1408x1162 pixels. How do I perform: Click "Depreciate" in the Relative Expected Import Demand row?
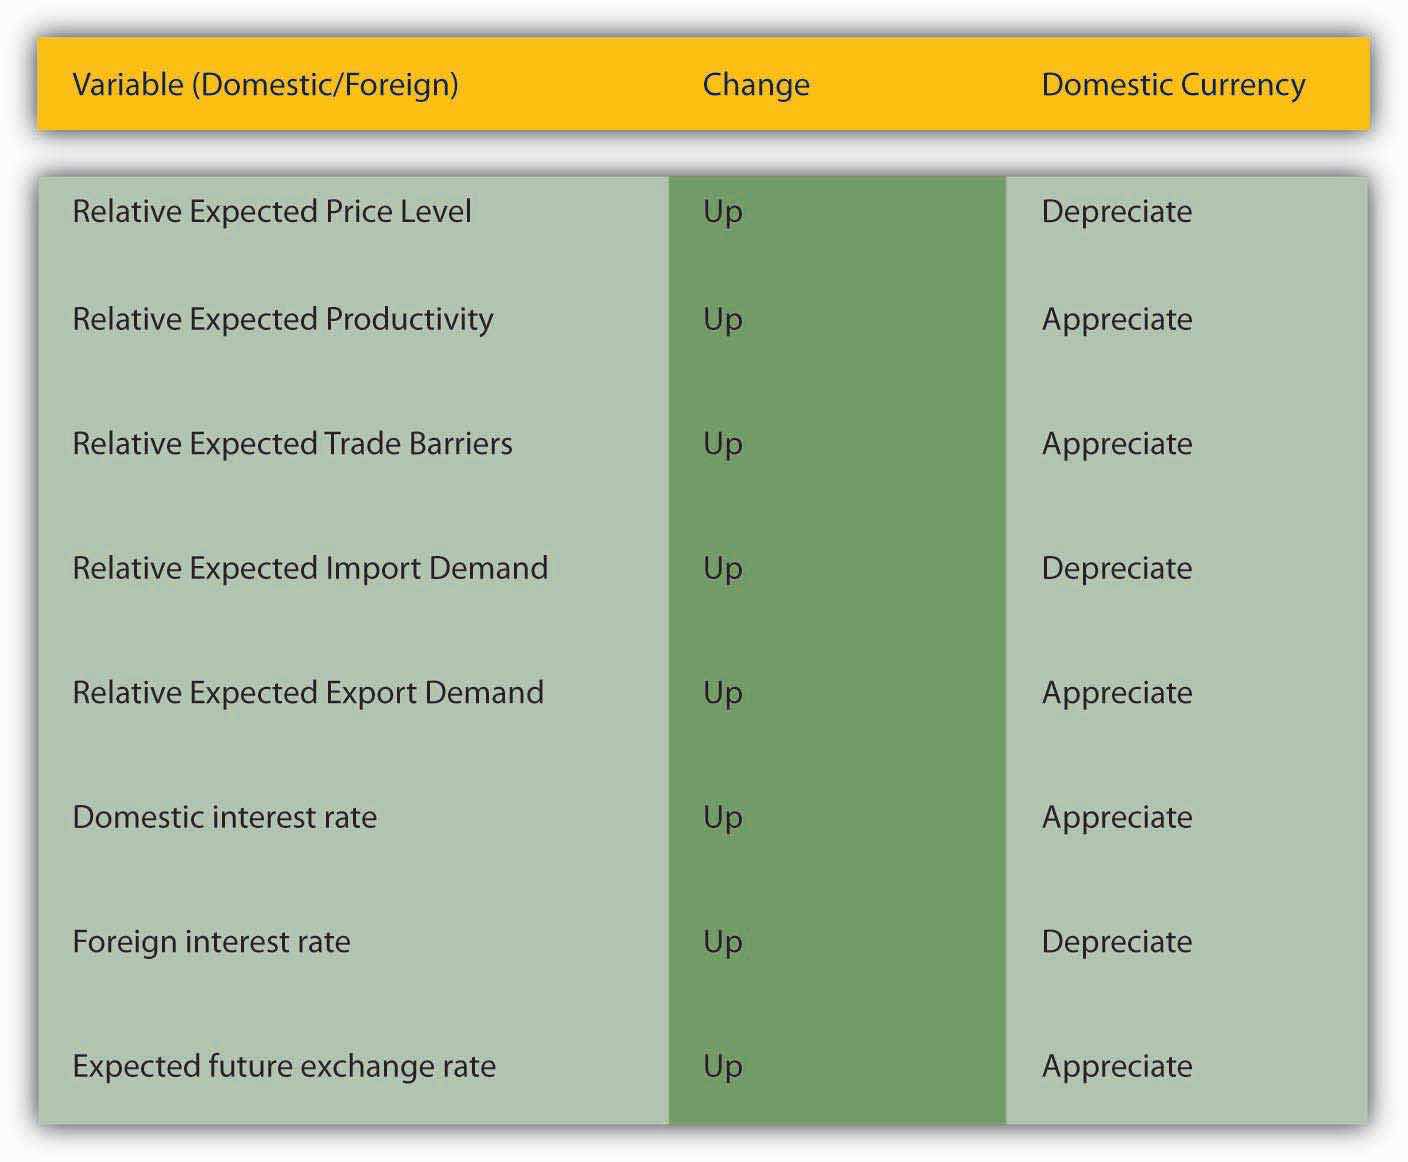click(1116, 569)
